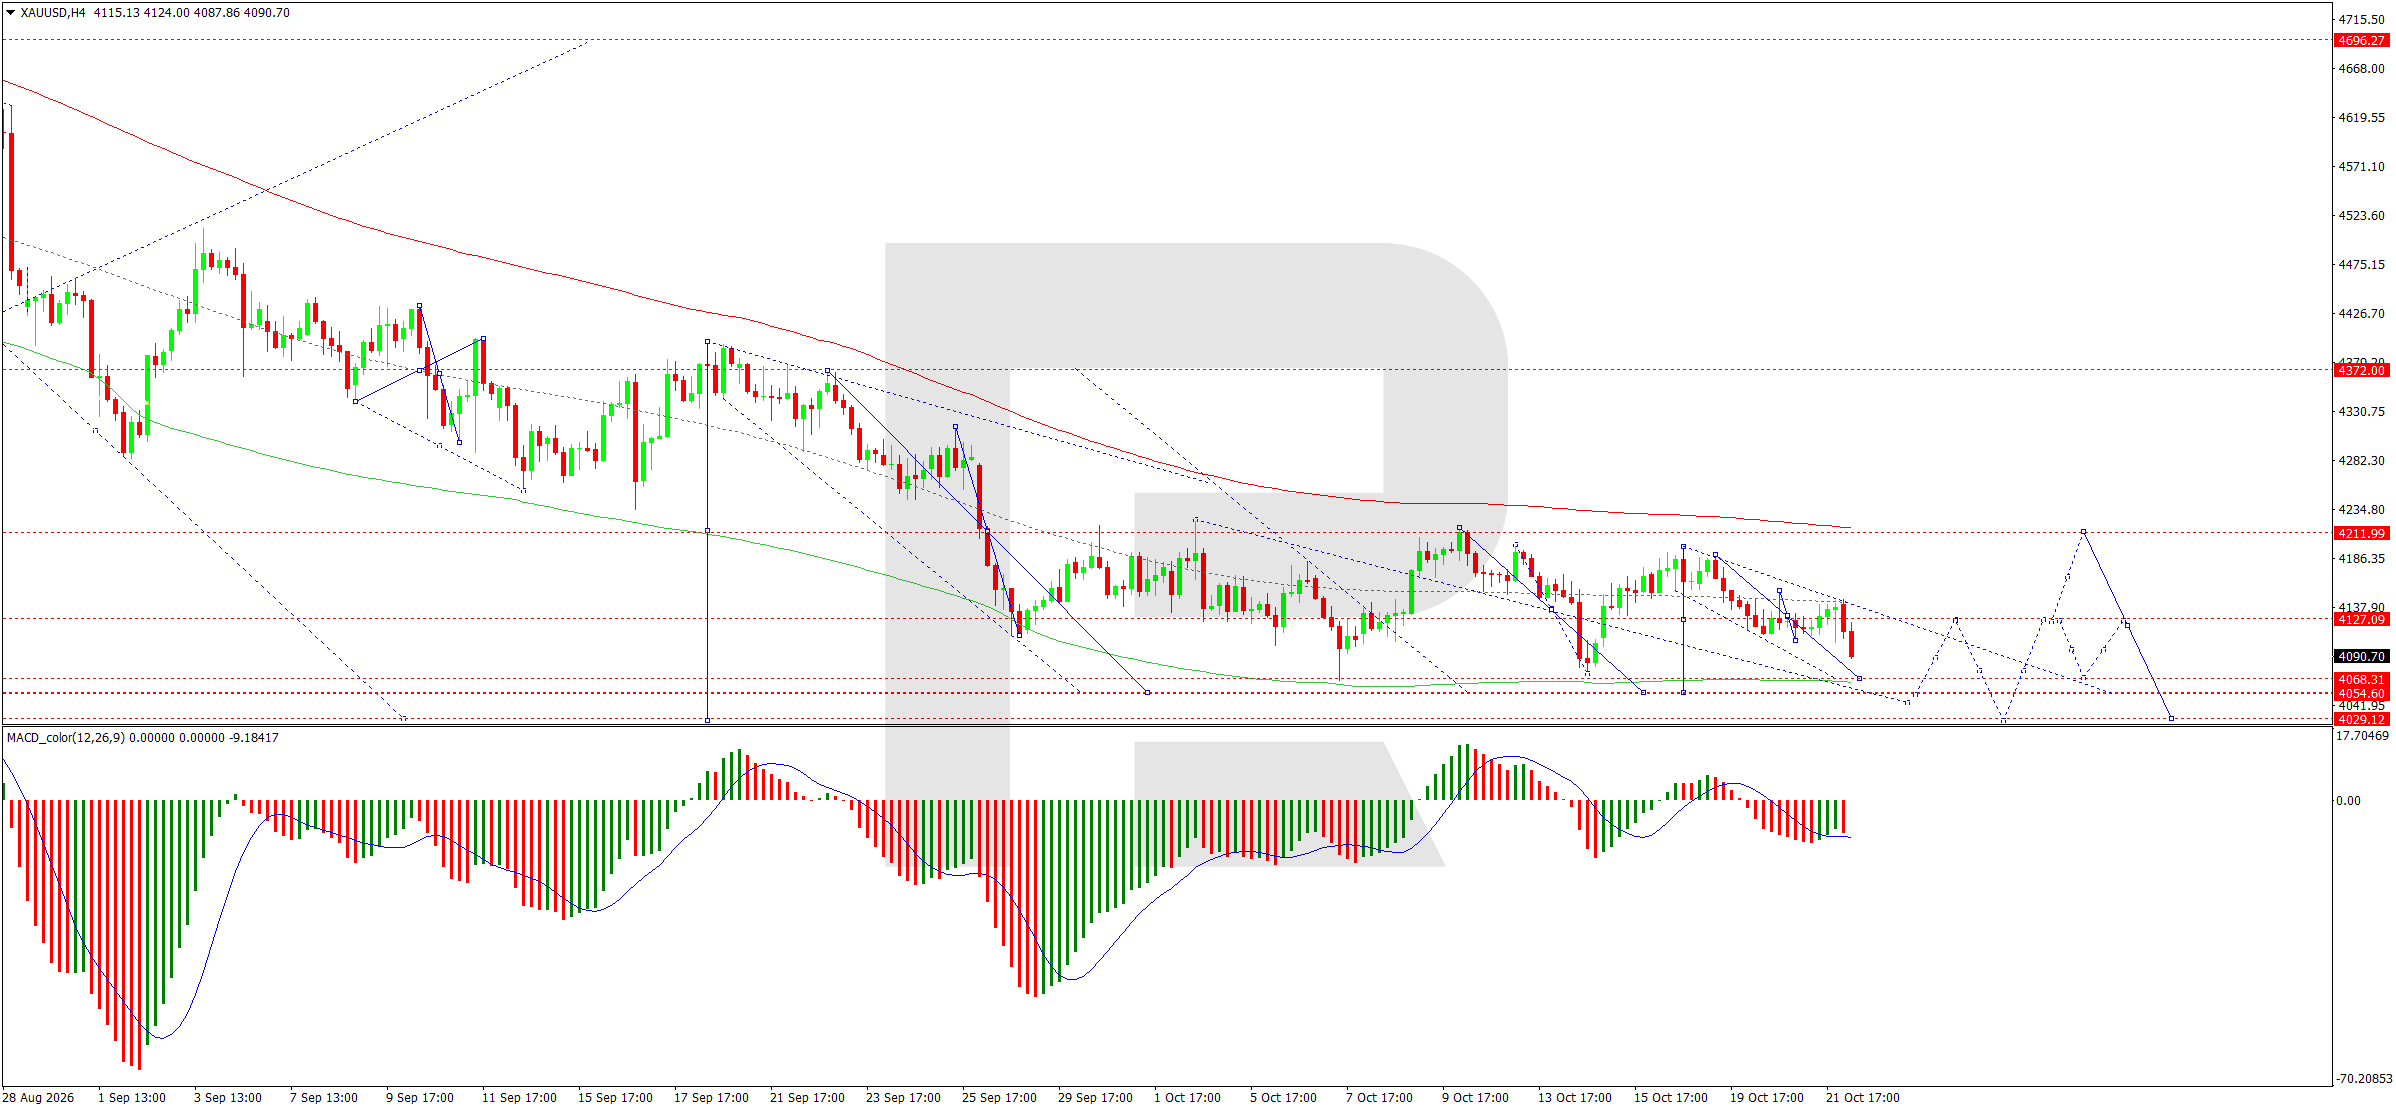Click the 4372.00 red price level label
The image size is (2396, 1110).
click(2361, 371)
